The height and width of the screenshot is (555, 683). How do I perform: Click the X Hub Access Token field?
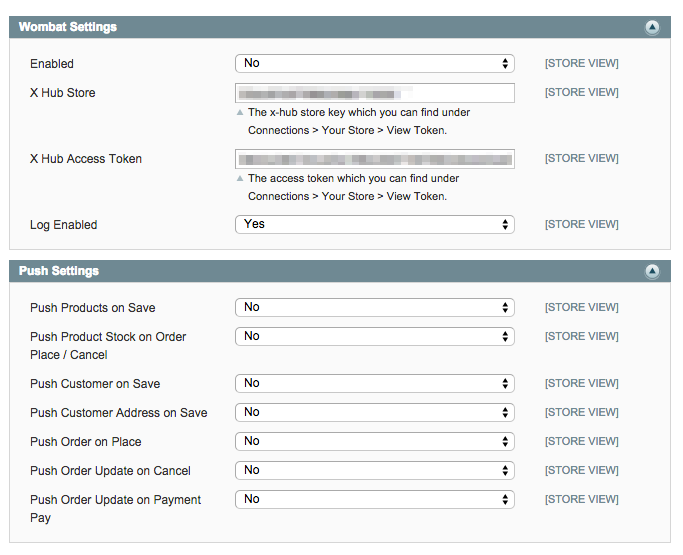375,159
